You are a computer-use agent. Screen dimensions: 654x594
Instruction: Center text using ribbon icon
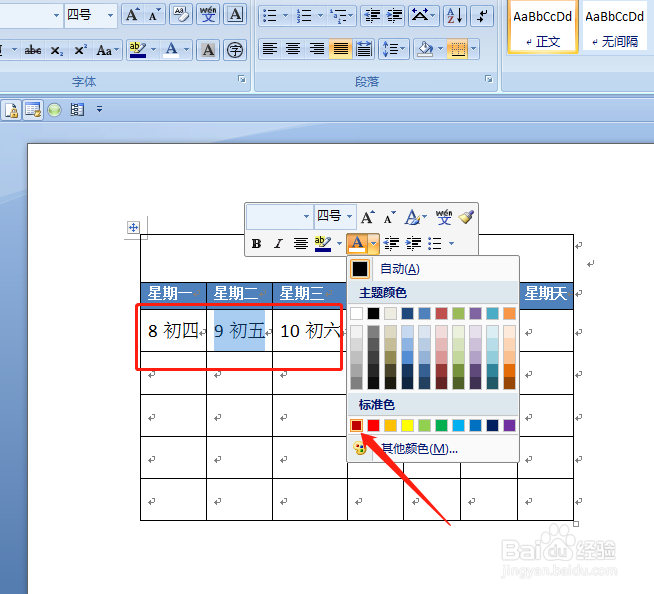coord(293,49)
